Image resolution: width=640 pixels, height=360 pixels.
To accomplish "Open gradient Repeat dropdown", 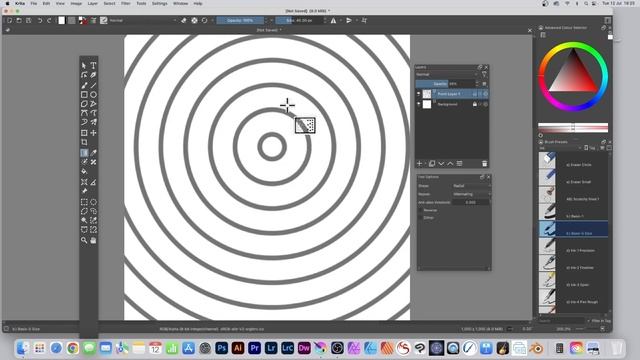I will [x=471, y=194].
